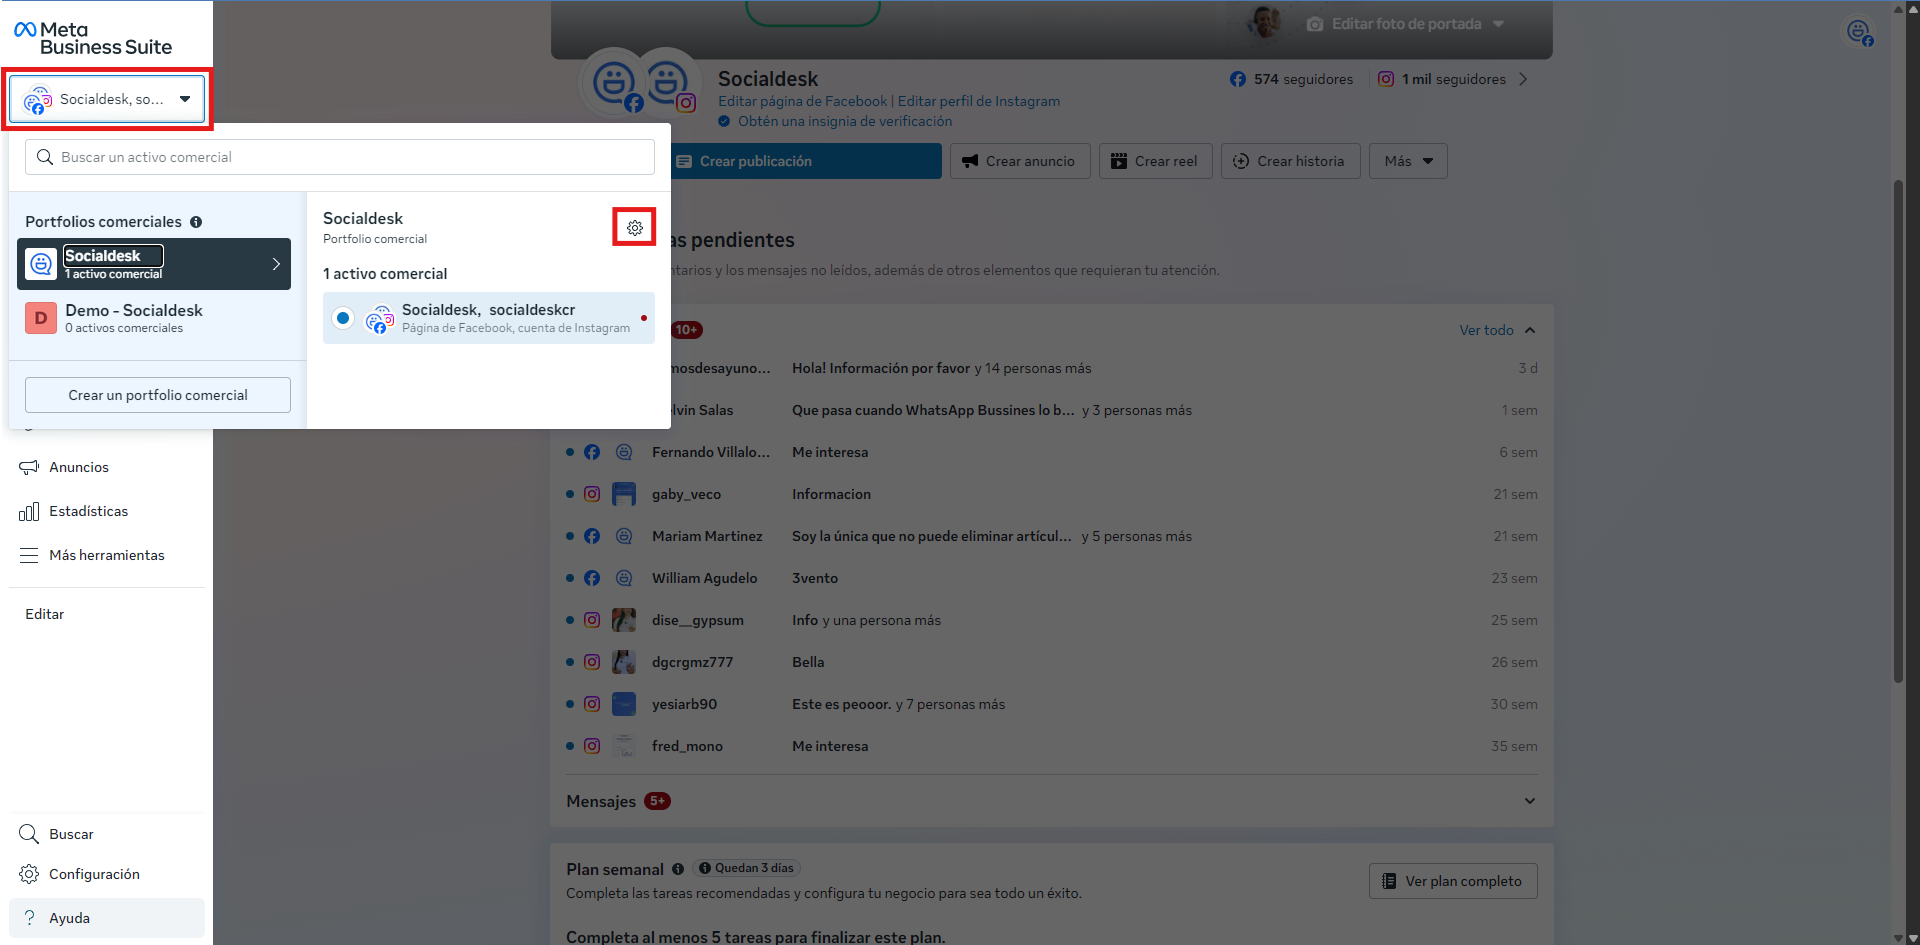Click the account avatar icon at top right
Viewport: 1920px width, 945px height.
pos(1860,32)
